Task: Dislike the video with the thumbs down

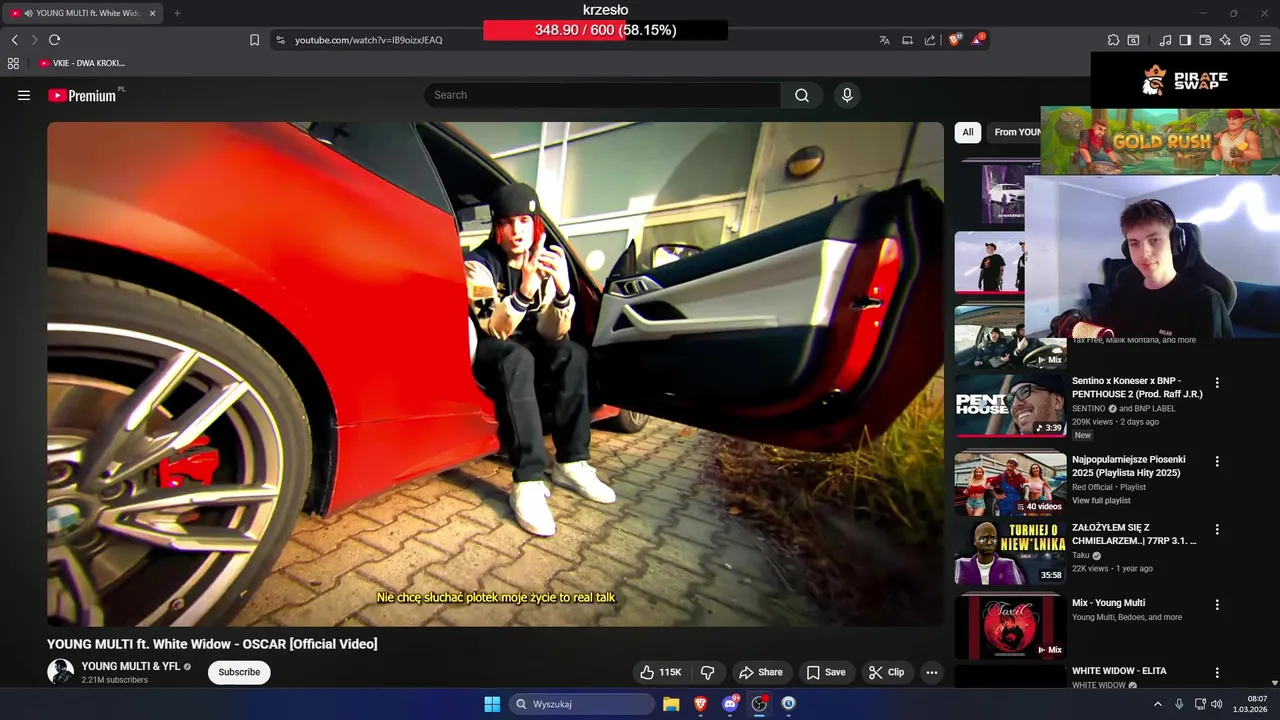Action: click(x=707, y=672)
